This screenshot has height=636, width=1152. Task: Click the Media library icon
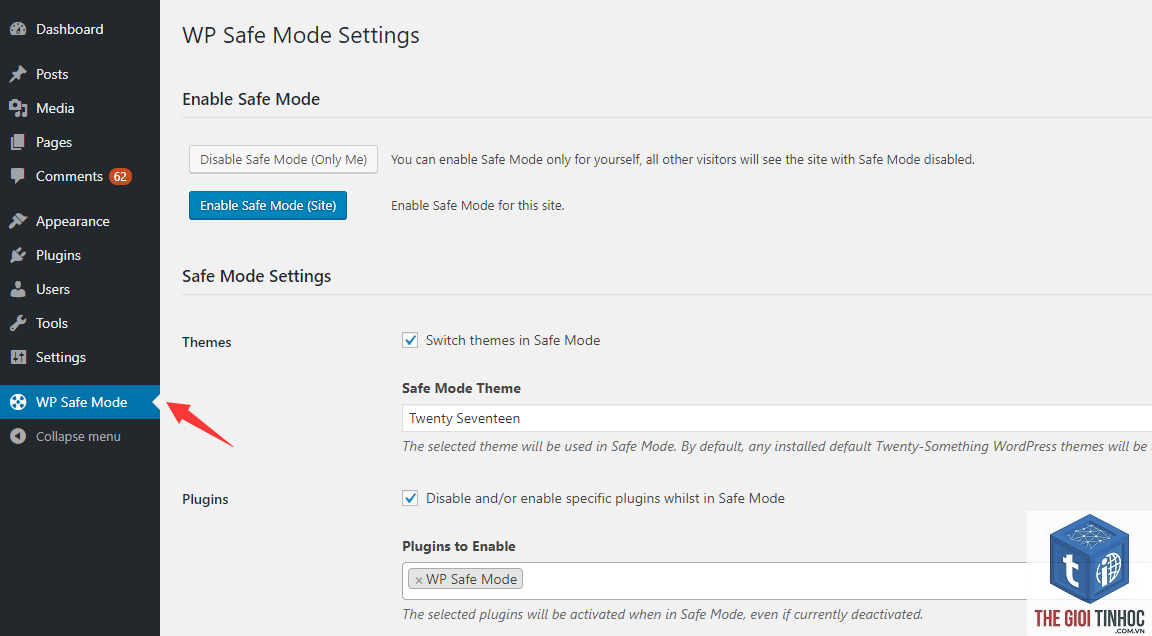[x=18, y=108]
